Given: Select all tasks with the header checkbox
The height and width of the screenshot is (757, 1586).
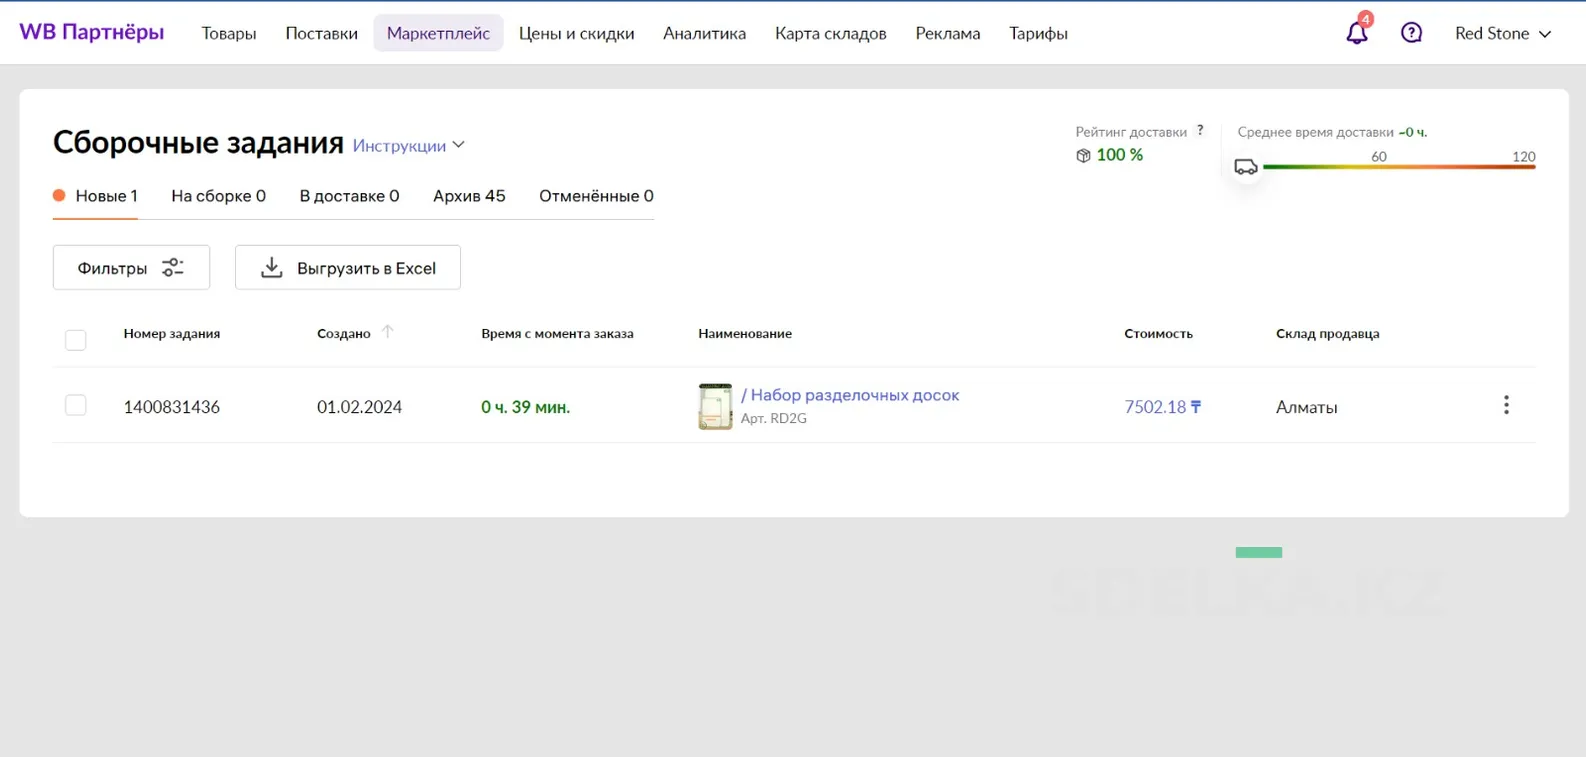Looking at the screenshot, I should click(75, 340).
